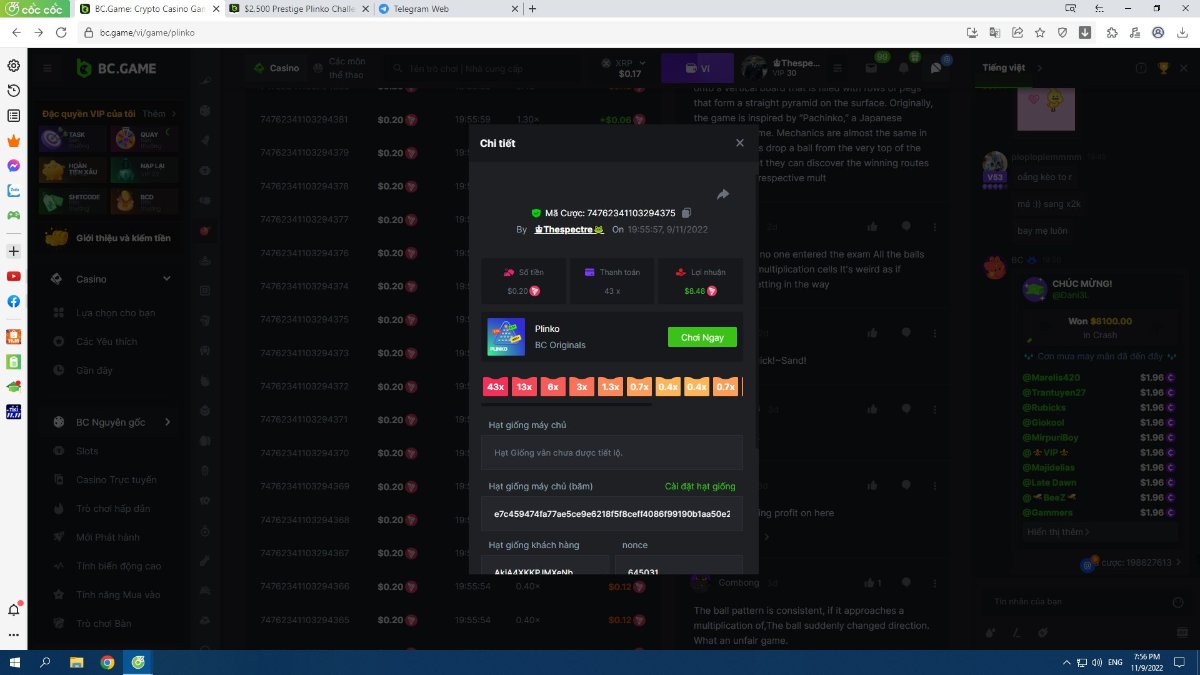Copy the bet ID number

click(687, 213)
